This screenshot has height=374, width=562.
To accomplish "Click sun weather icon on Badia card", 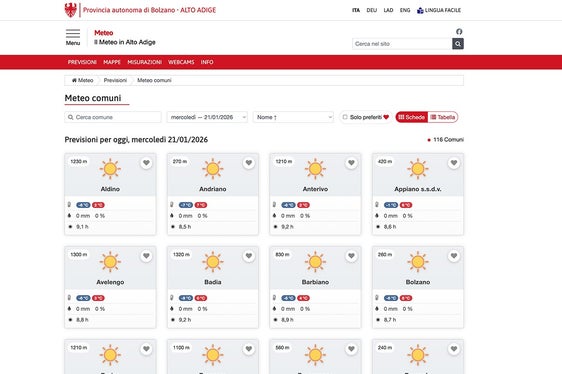I will 213,261.
